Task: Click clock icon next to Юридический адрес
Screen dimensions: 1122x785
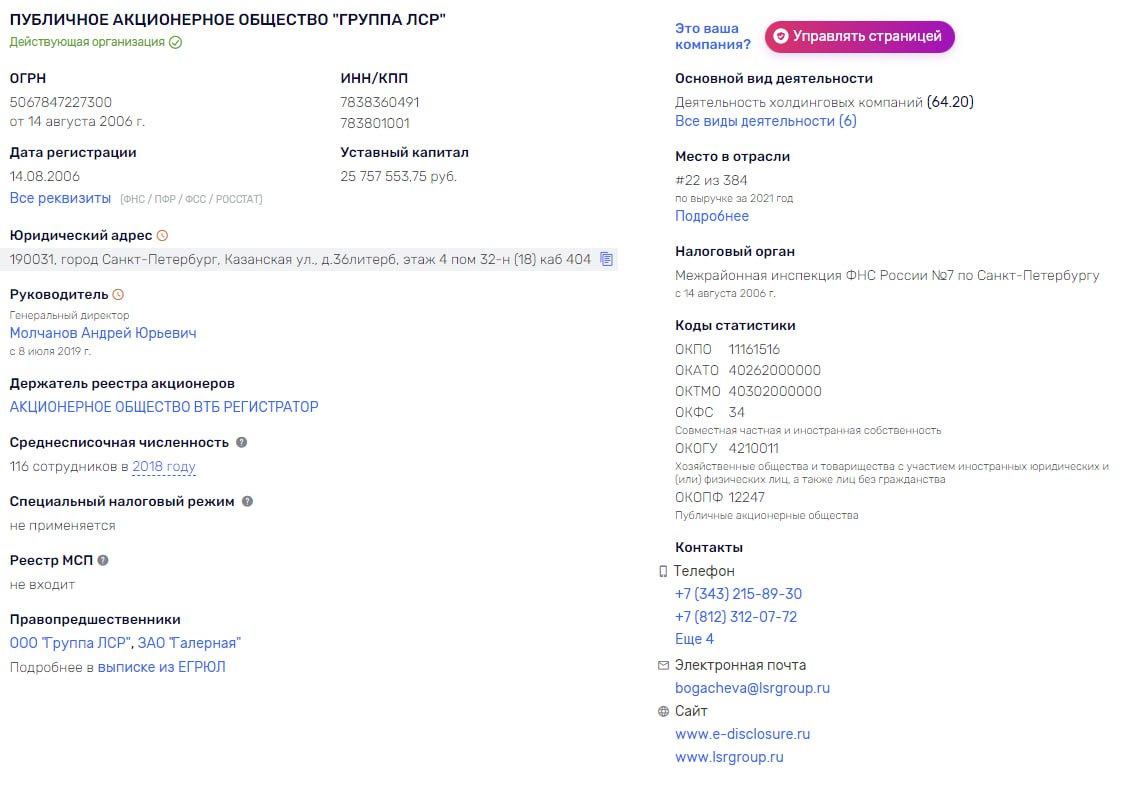Action: click(163, 236)
